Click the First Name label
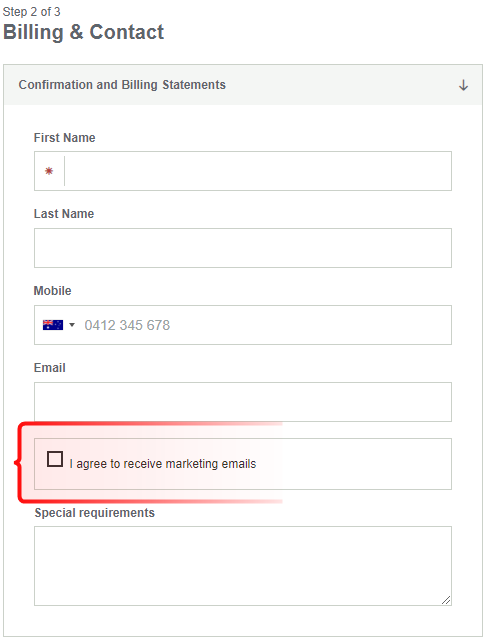Viewport: 484px width, 638px height. pyautogui.click(x=64, y=138)
